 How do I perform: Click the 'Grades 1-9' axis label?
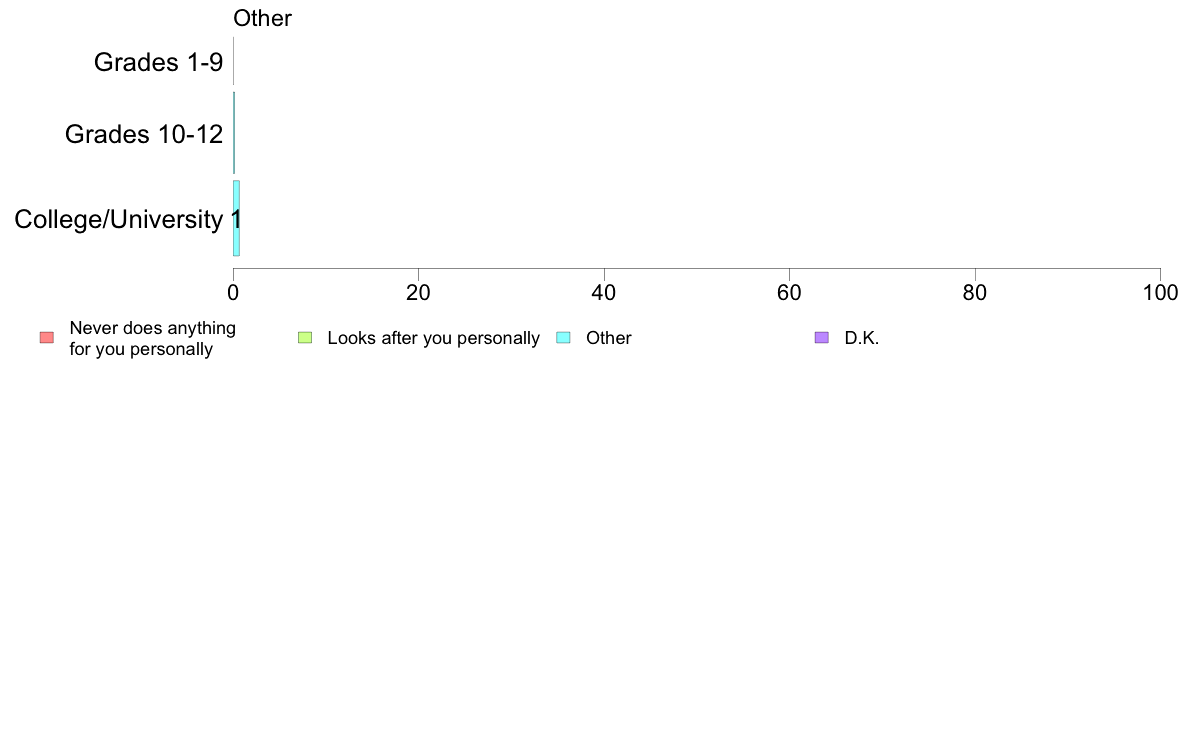tap(158, 62)
